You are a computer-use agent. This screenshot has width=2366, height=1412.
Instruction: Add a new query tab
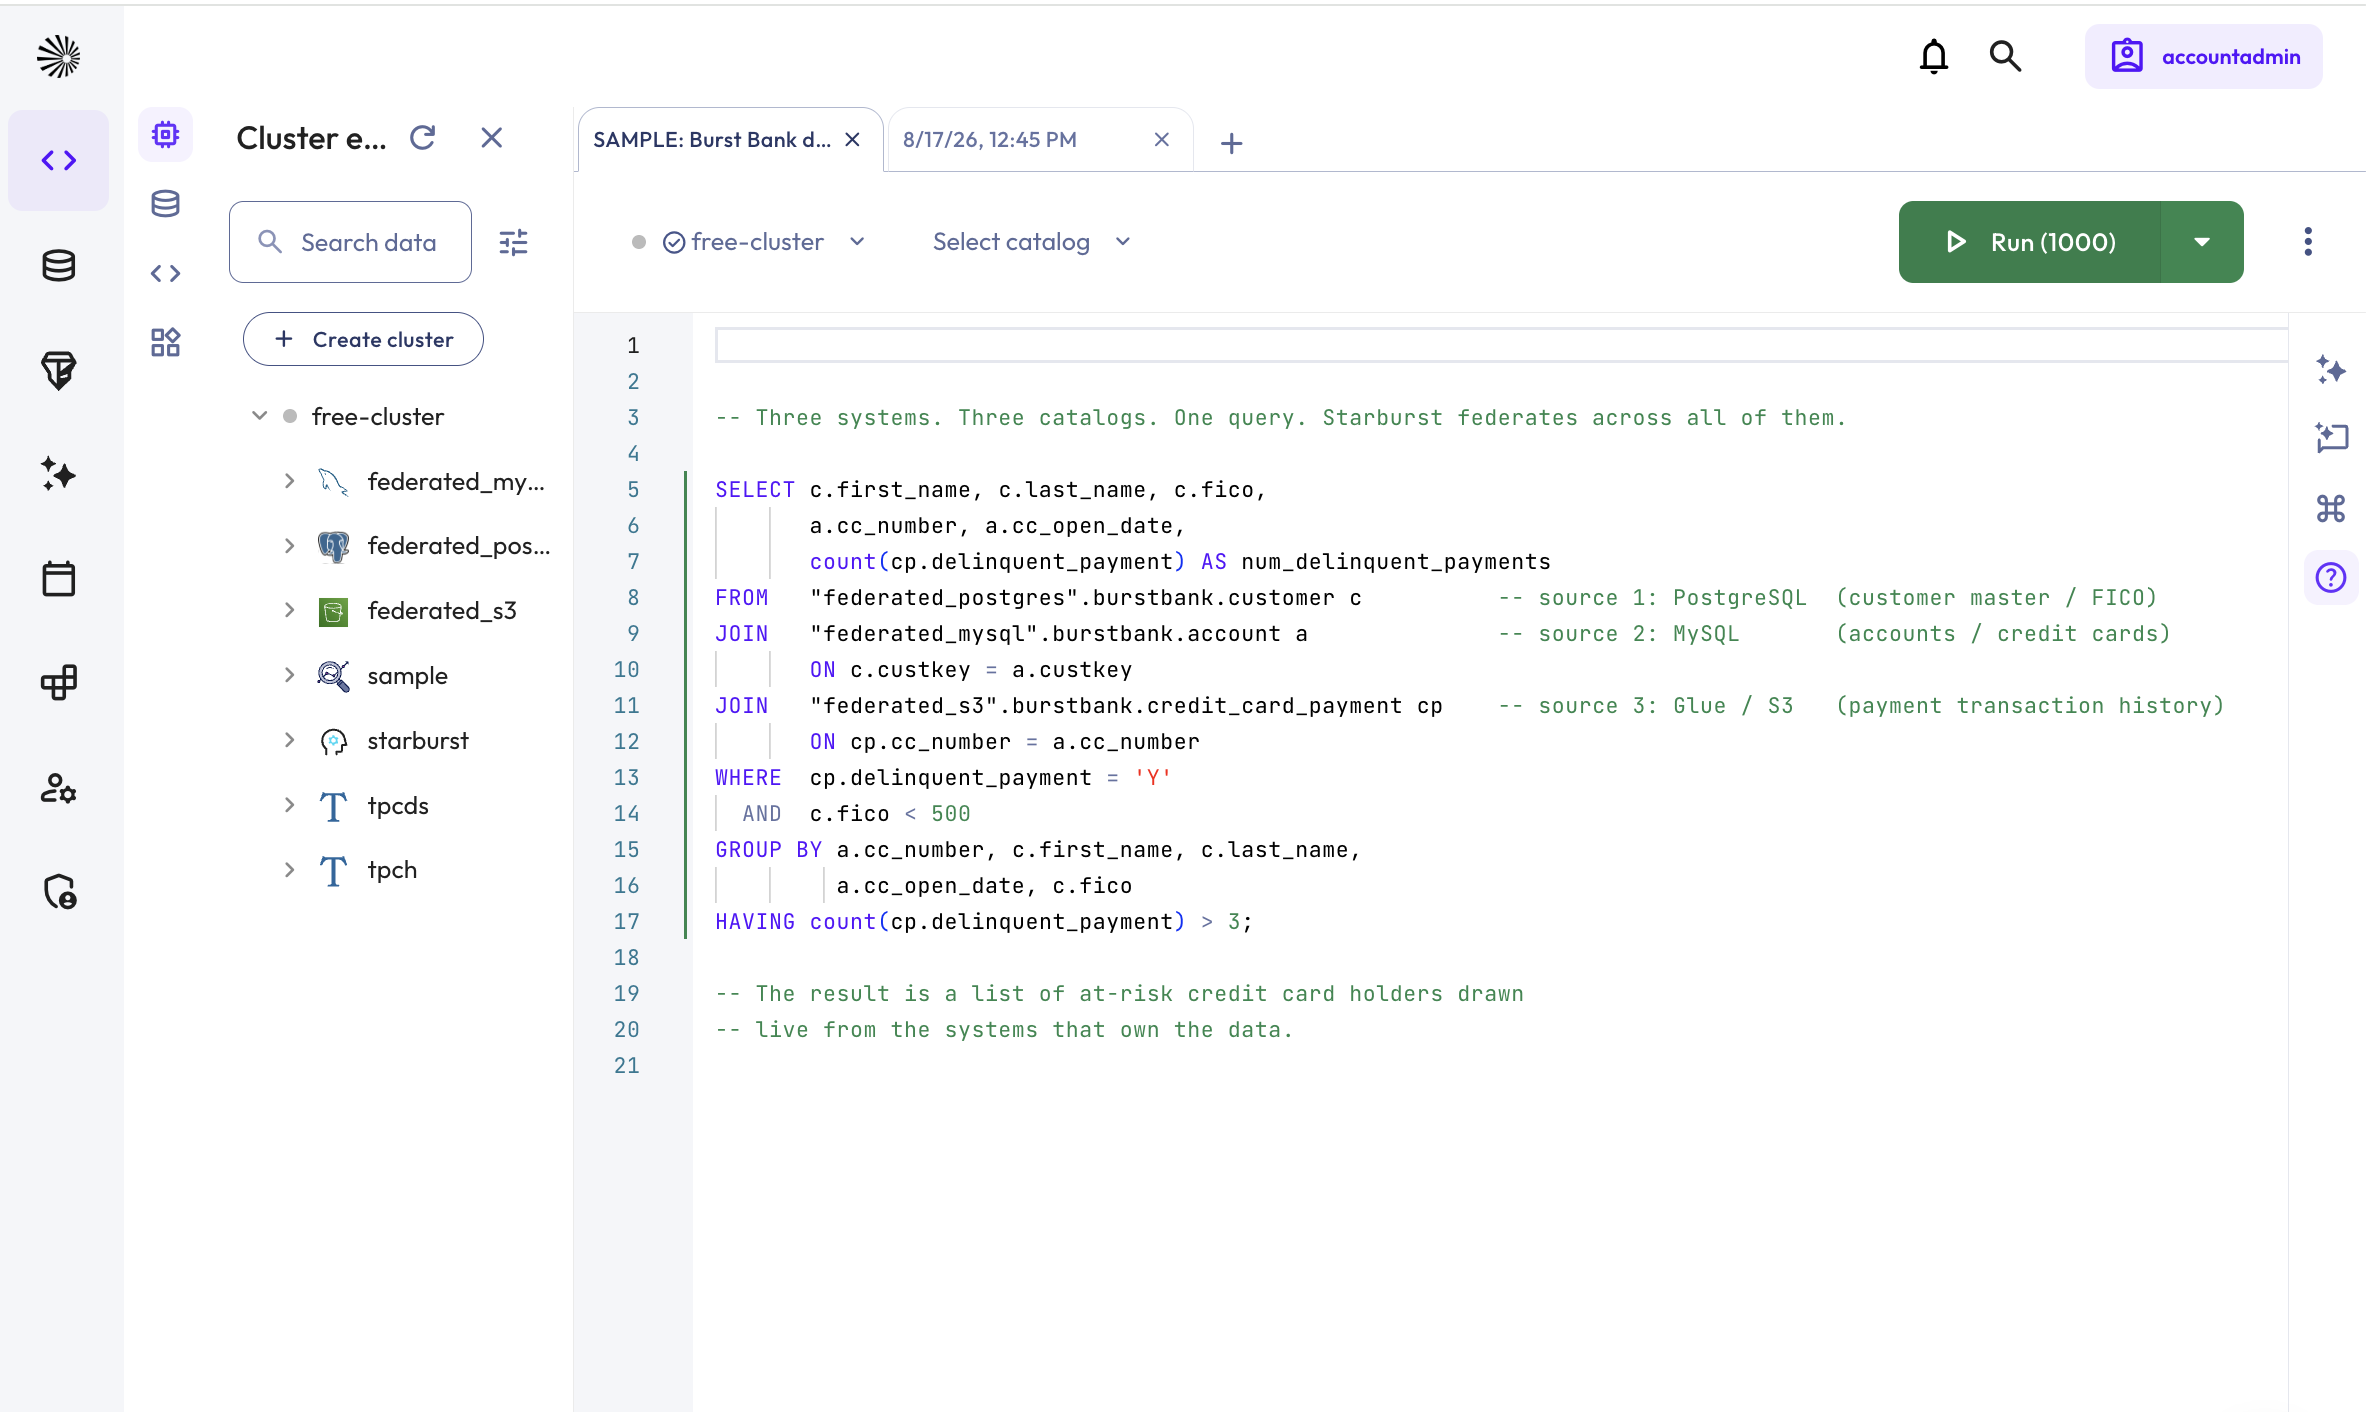click(1232, 143)
